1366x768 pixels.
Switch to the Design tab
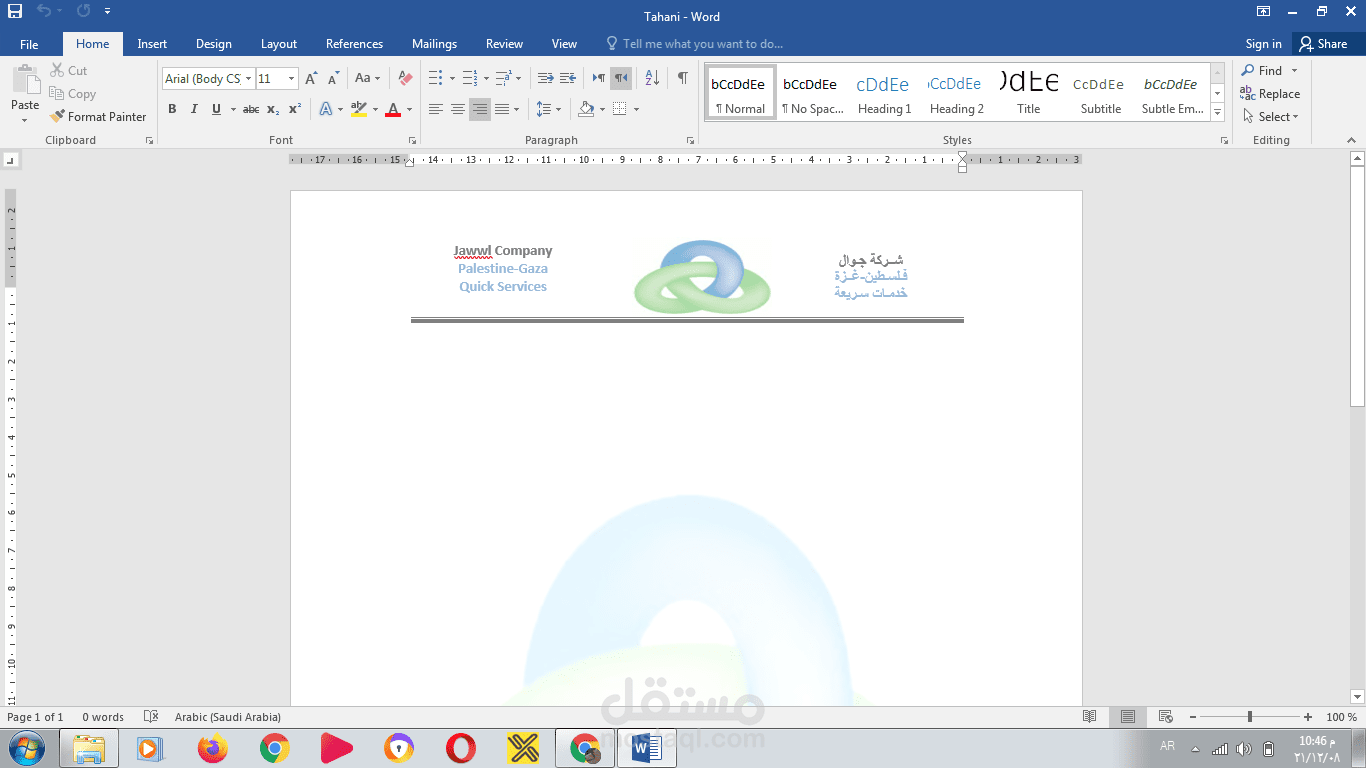point(213,44)
